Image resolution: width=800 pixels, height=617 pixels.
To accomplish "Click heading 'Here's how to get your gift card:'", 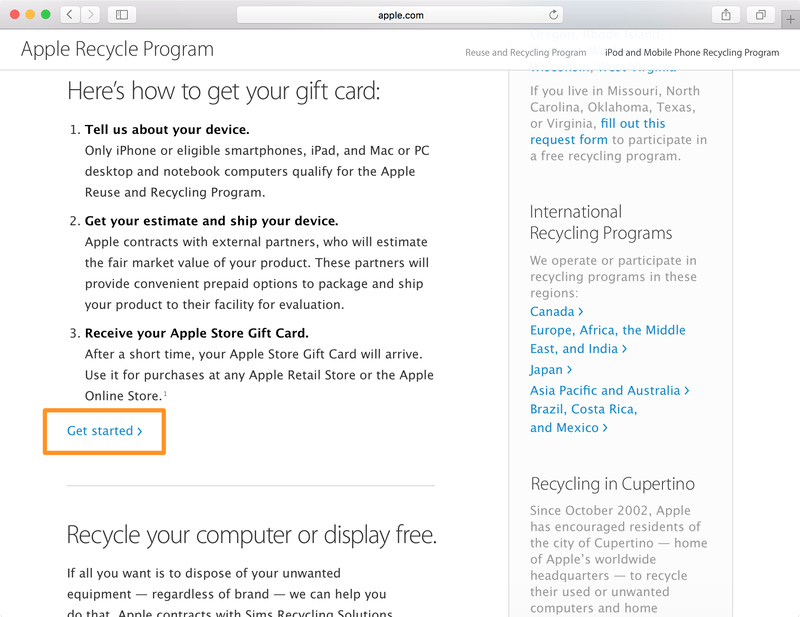I will [223, 92].
